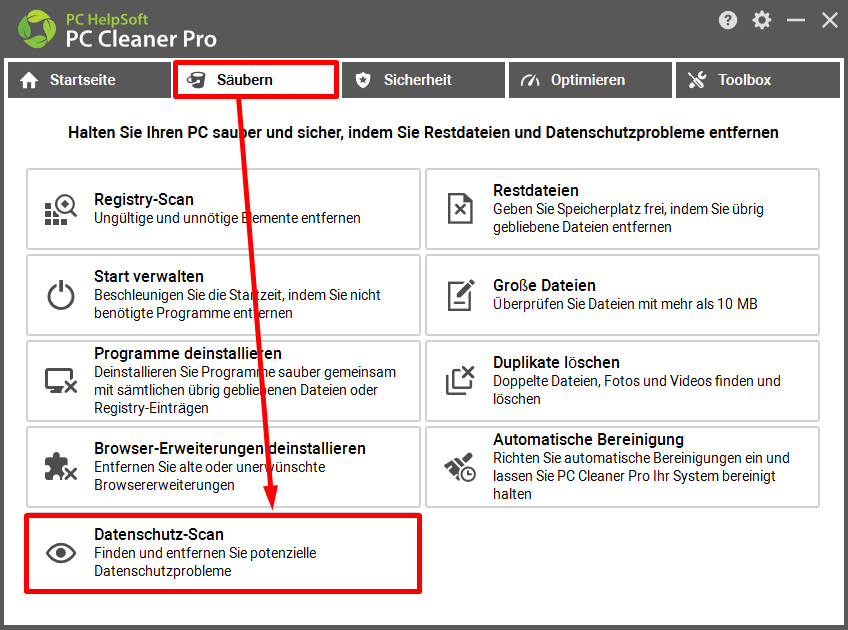The height and width of the screenshot is (630, 848).
Task: Click the Duplikate löschen copy icon
Action: [x=460, y=380]
